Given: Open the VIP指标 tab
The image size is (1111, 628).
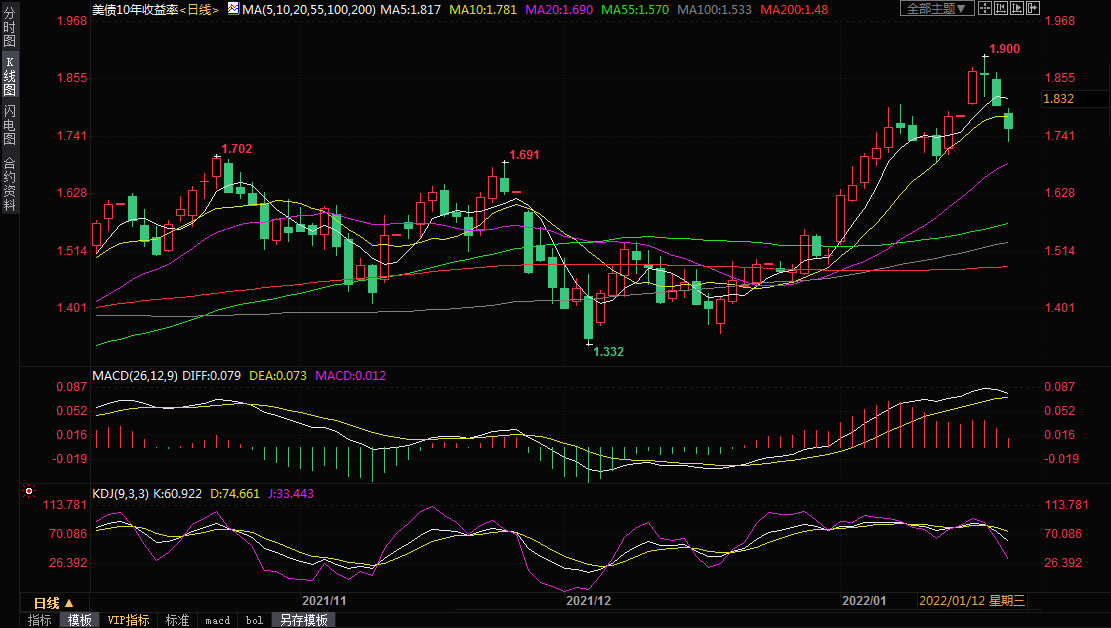Looking at the screenshot, I should pyautogui.click(x=128, y=620).
